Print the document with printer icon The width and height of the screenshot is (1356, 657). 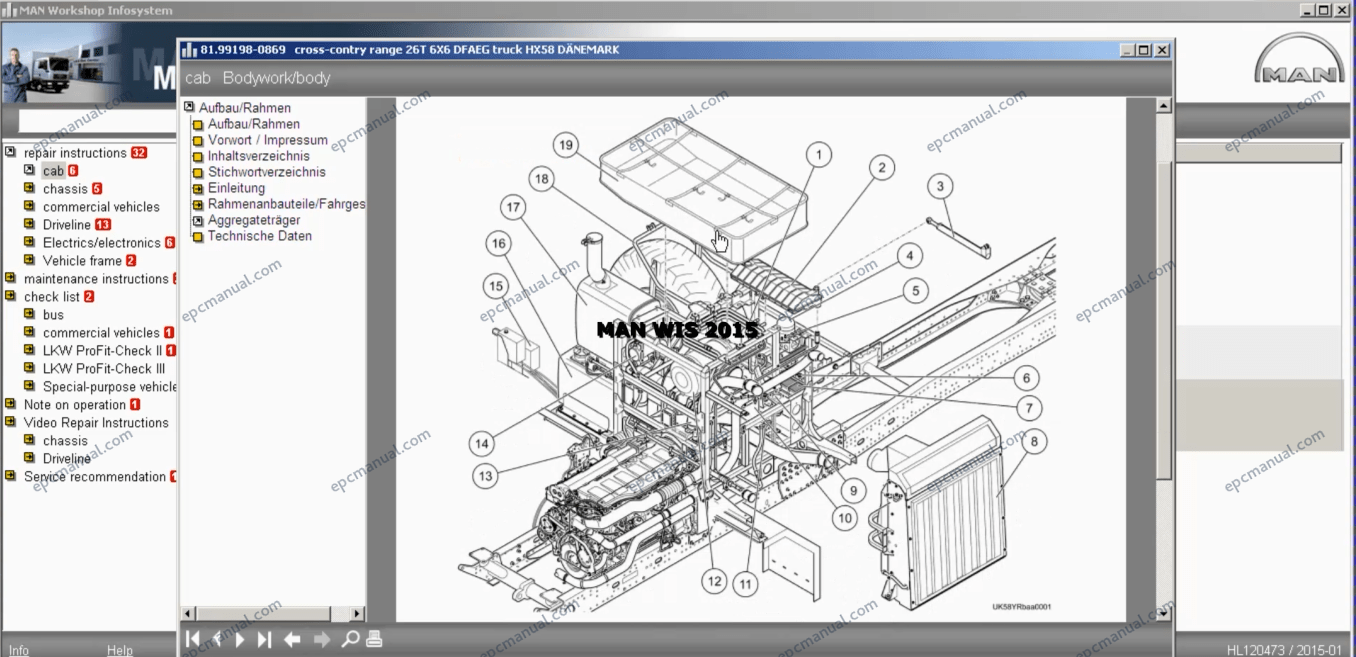pos(374,639)
